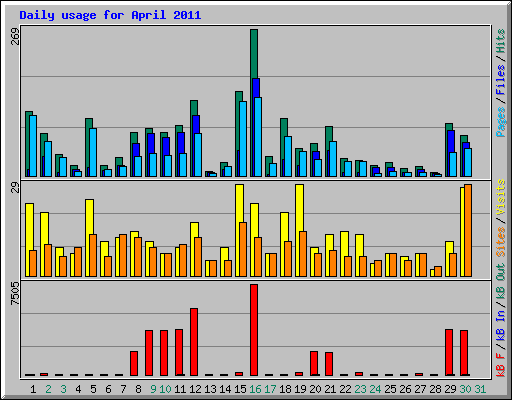Click the red 'kB F' legend label
512x400 pixels.
point(500,365)
